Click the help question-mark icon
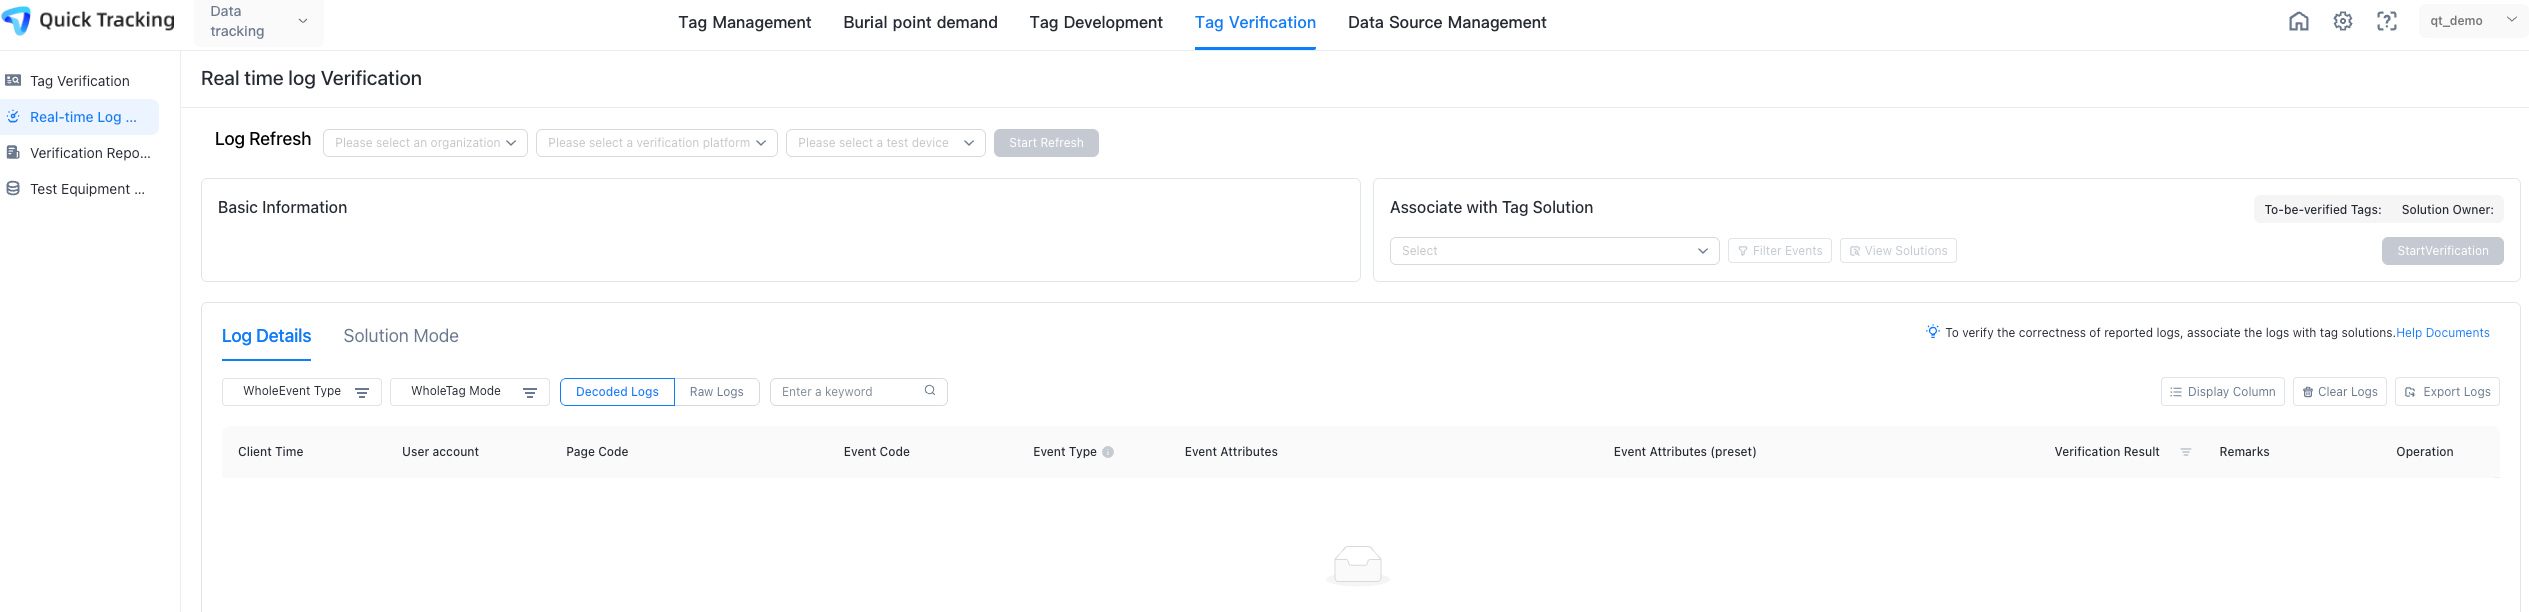2529x612 pixels. pyautogui.click(x=2386, y=21)
